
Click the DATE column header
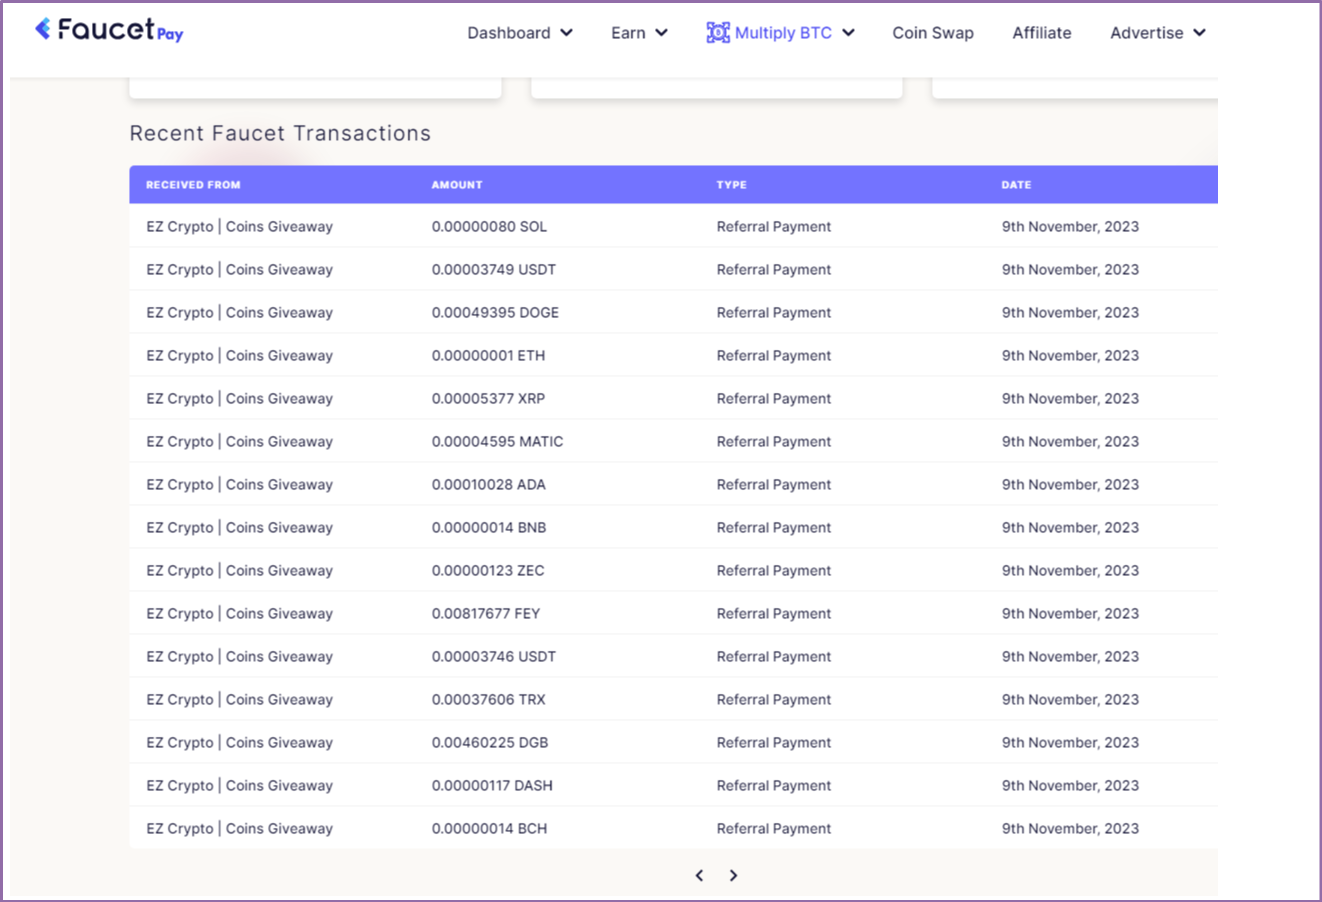[x=1016, y=185]
